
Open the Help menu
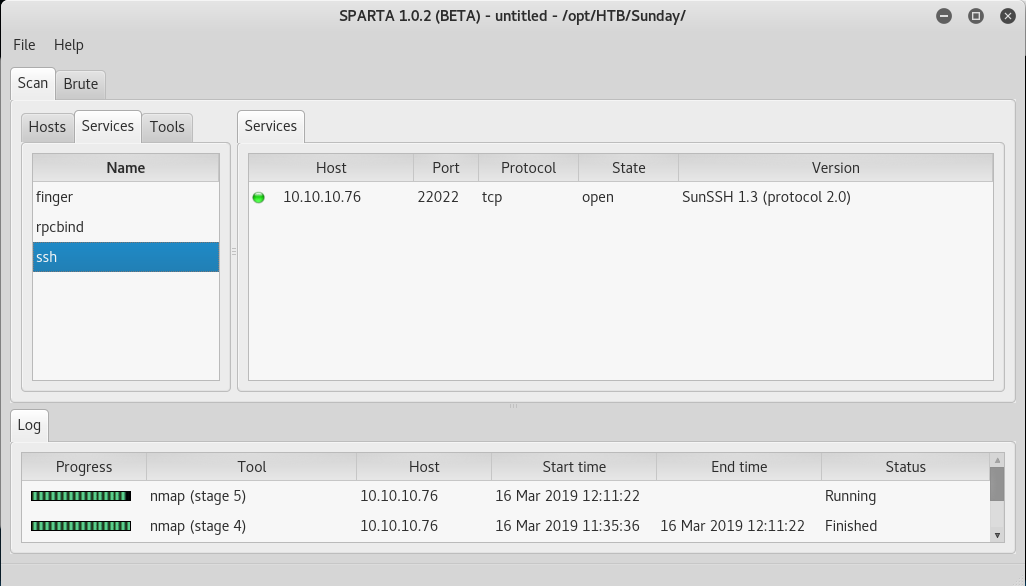(x=69, y=45)
